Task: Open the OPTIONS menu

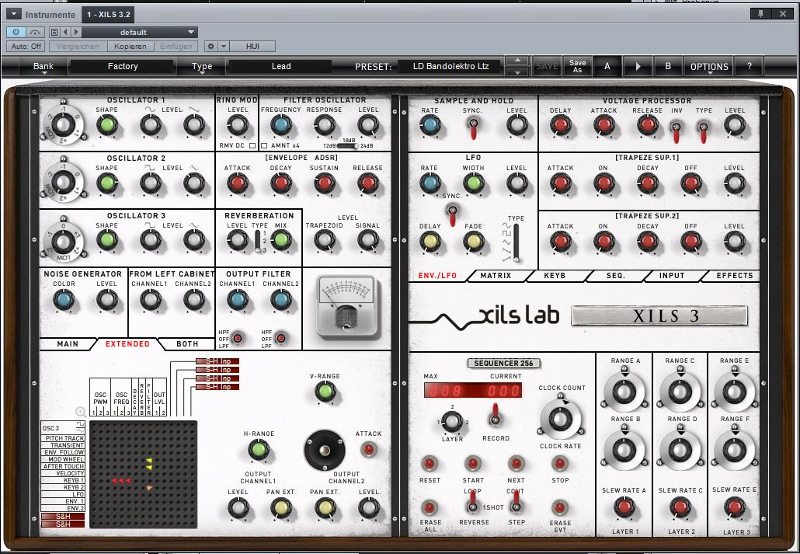Action: (709, 67)
